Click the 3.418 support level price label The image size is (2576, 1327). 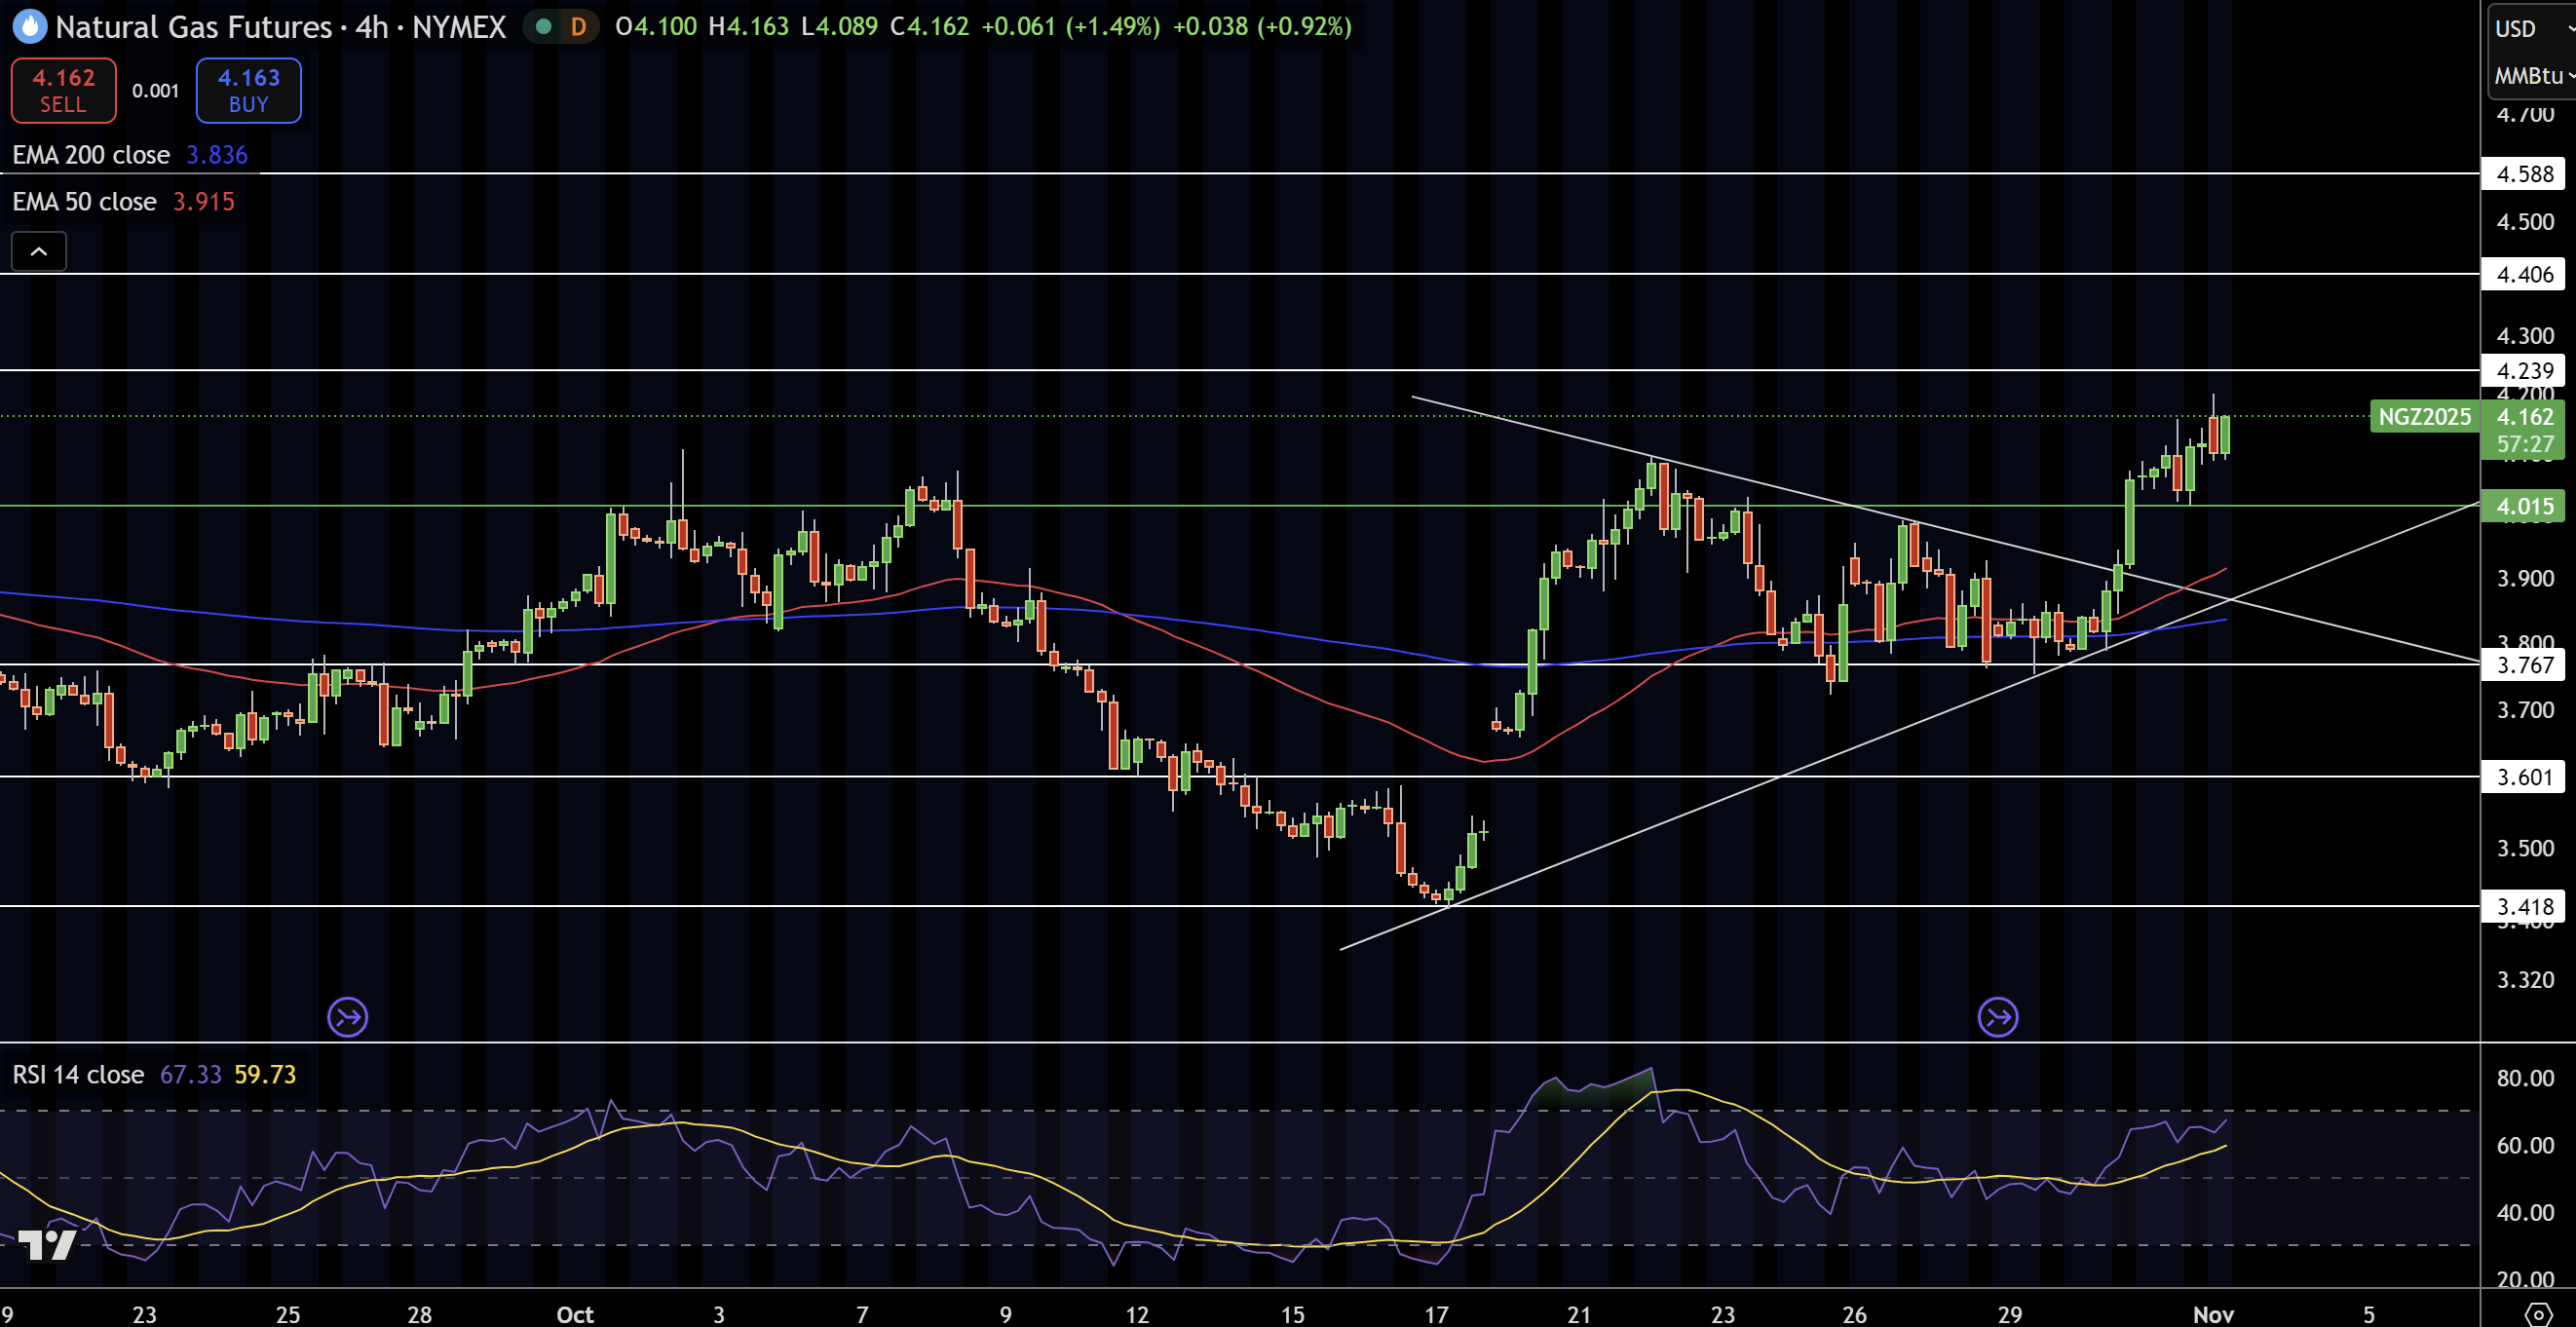(2524, 907)
